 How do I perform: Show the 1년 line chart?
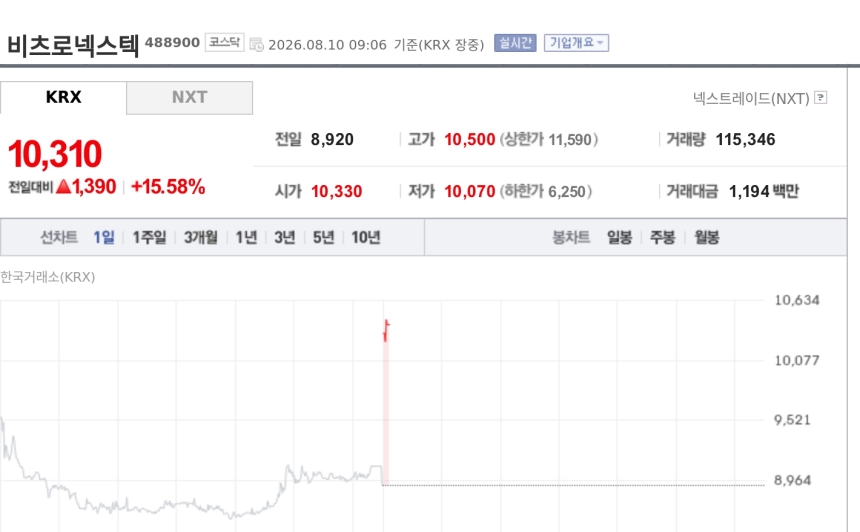click(x=246, y=237)
